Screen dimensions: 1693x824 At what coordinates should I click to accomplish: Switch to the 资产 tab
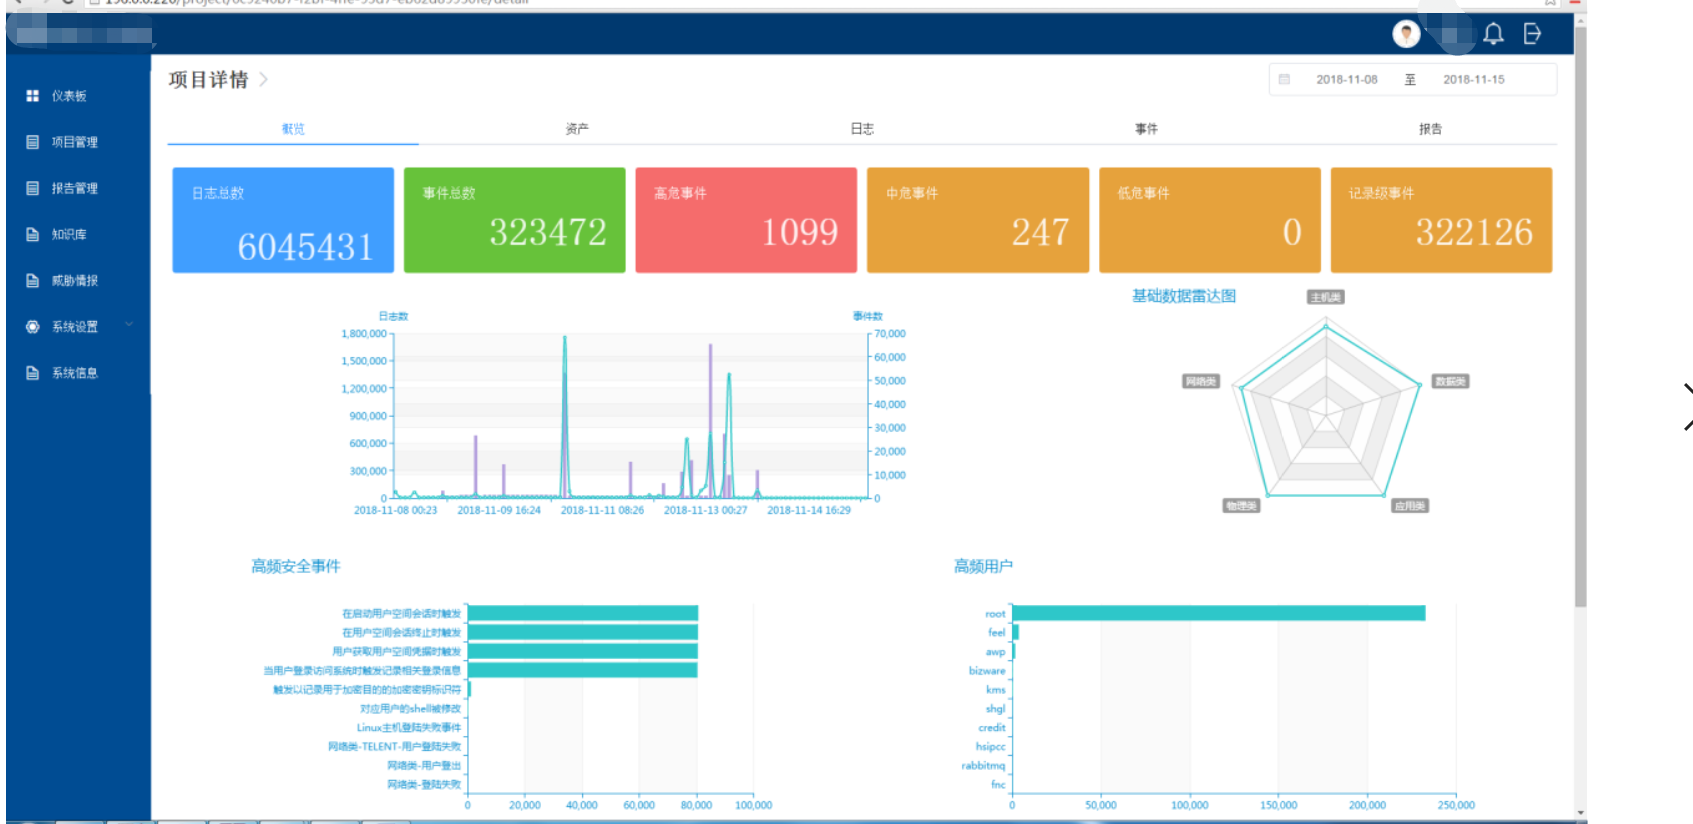click(x=577, y=129)
